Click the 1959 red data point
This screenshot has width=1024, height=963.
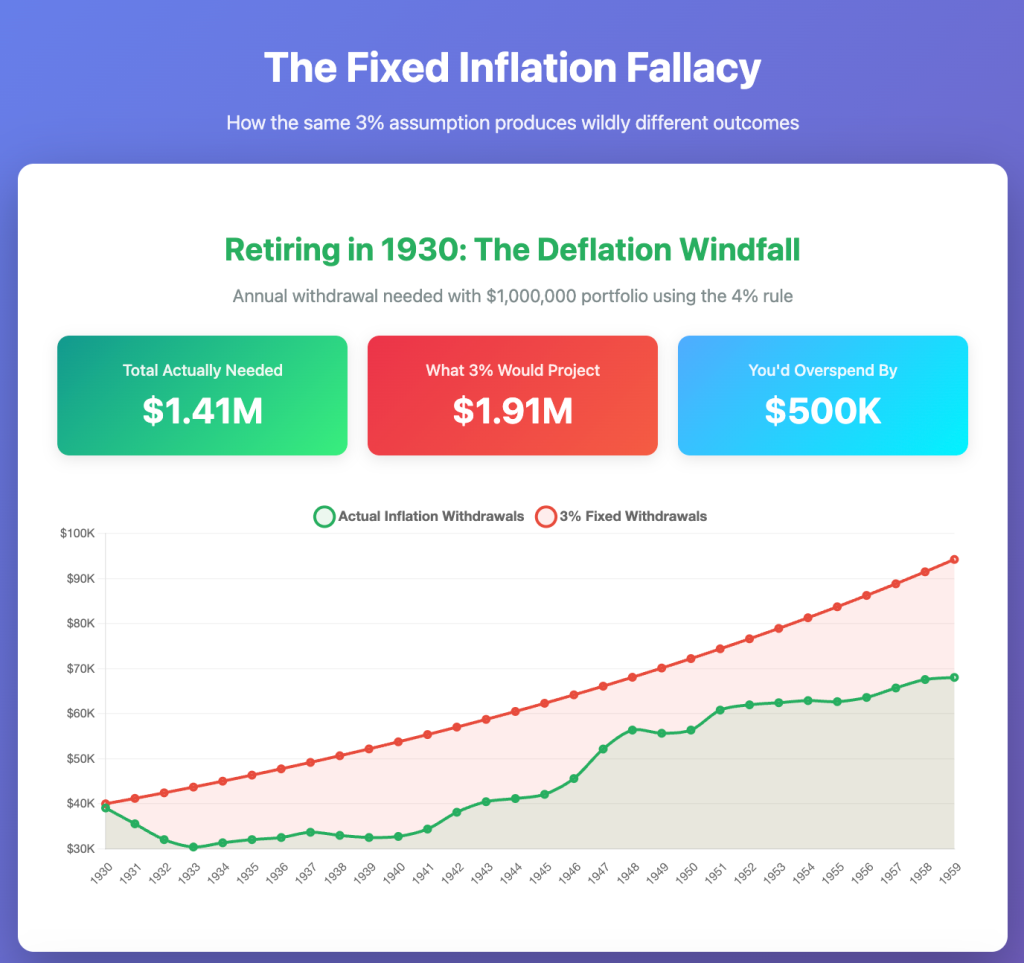tap(954, 559)
